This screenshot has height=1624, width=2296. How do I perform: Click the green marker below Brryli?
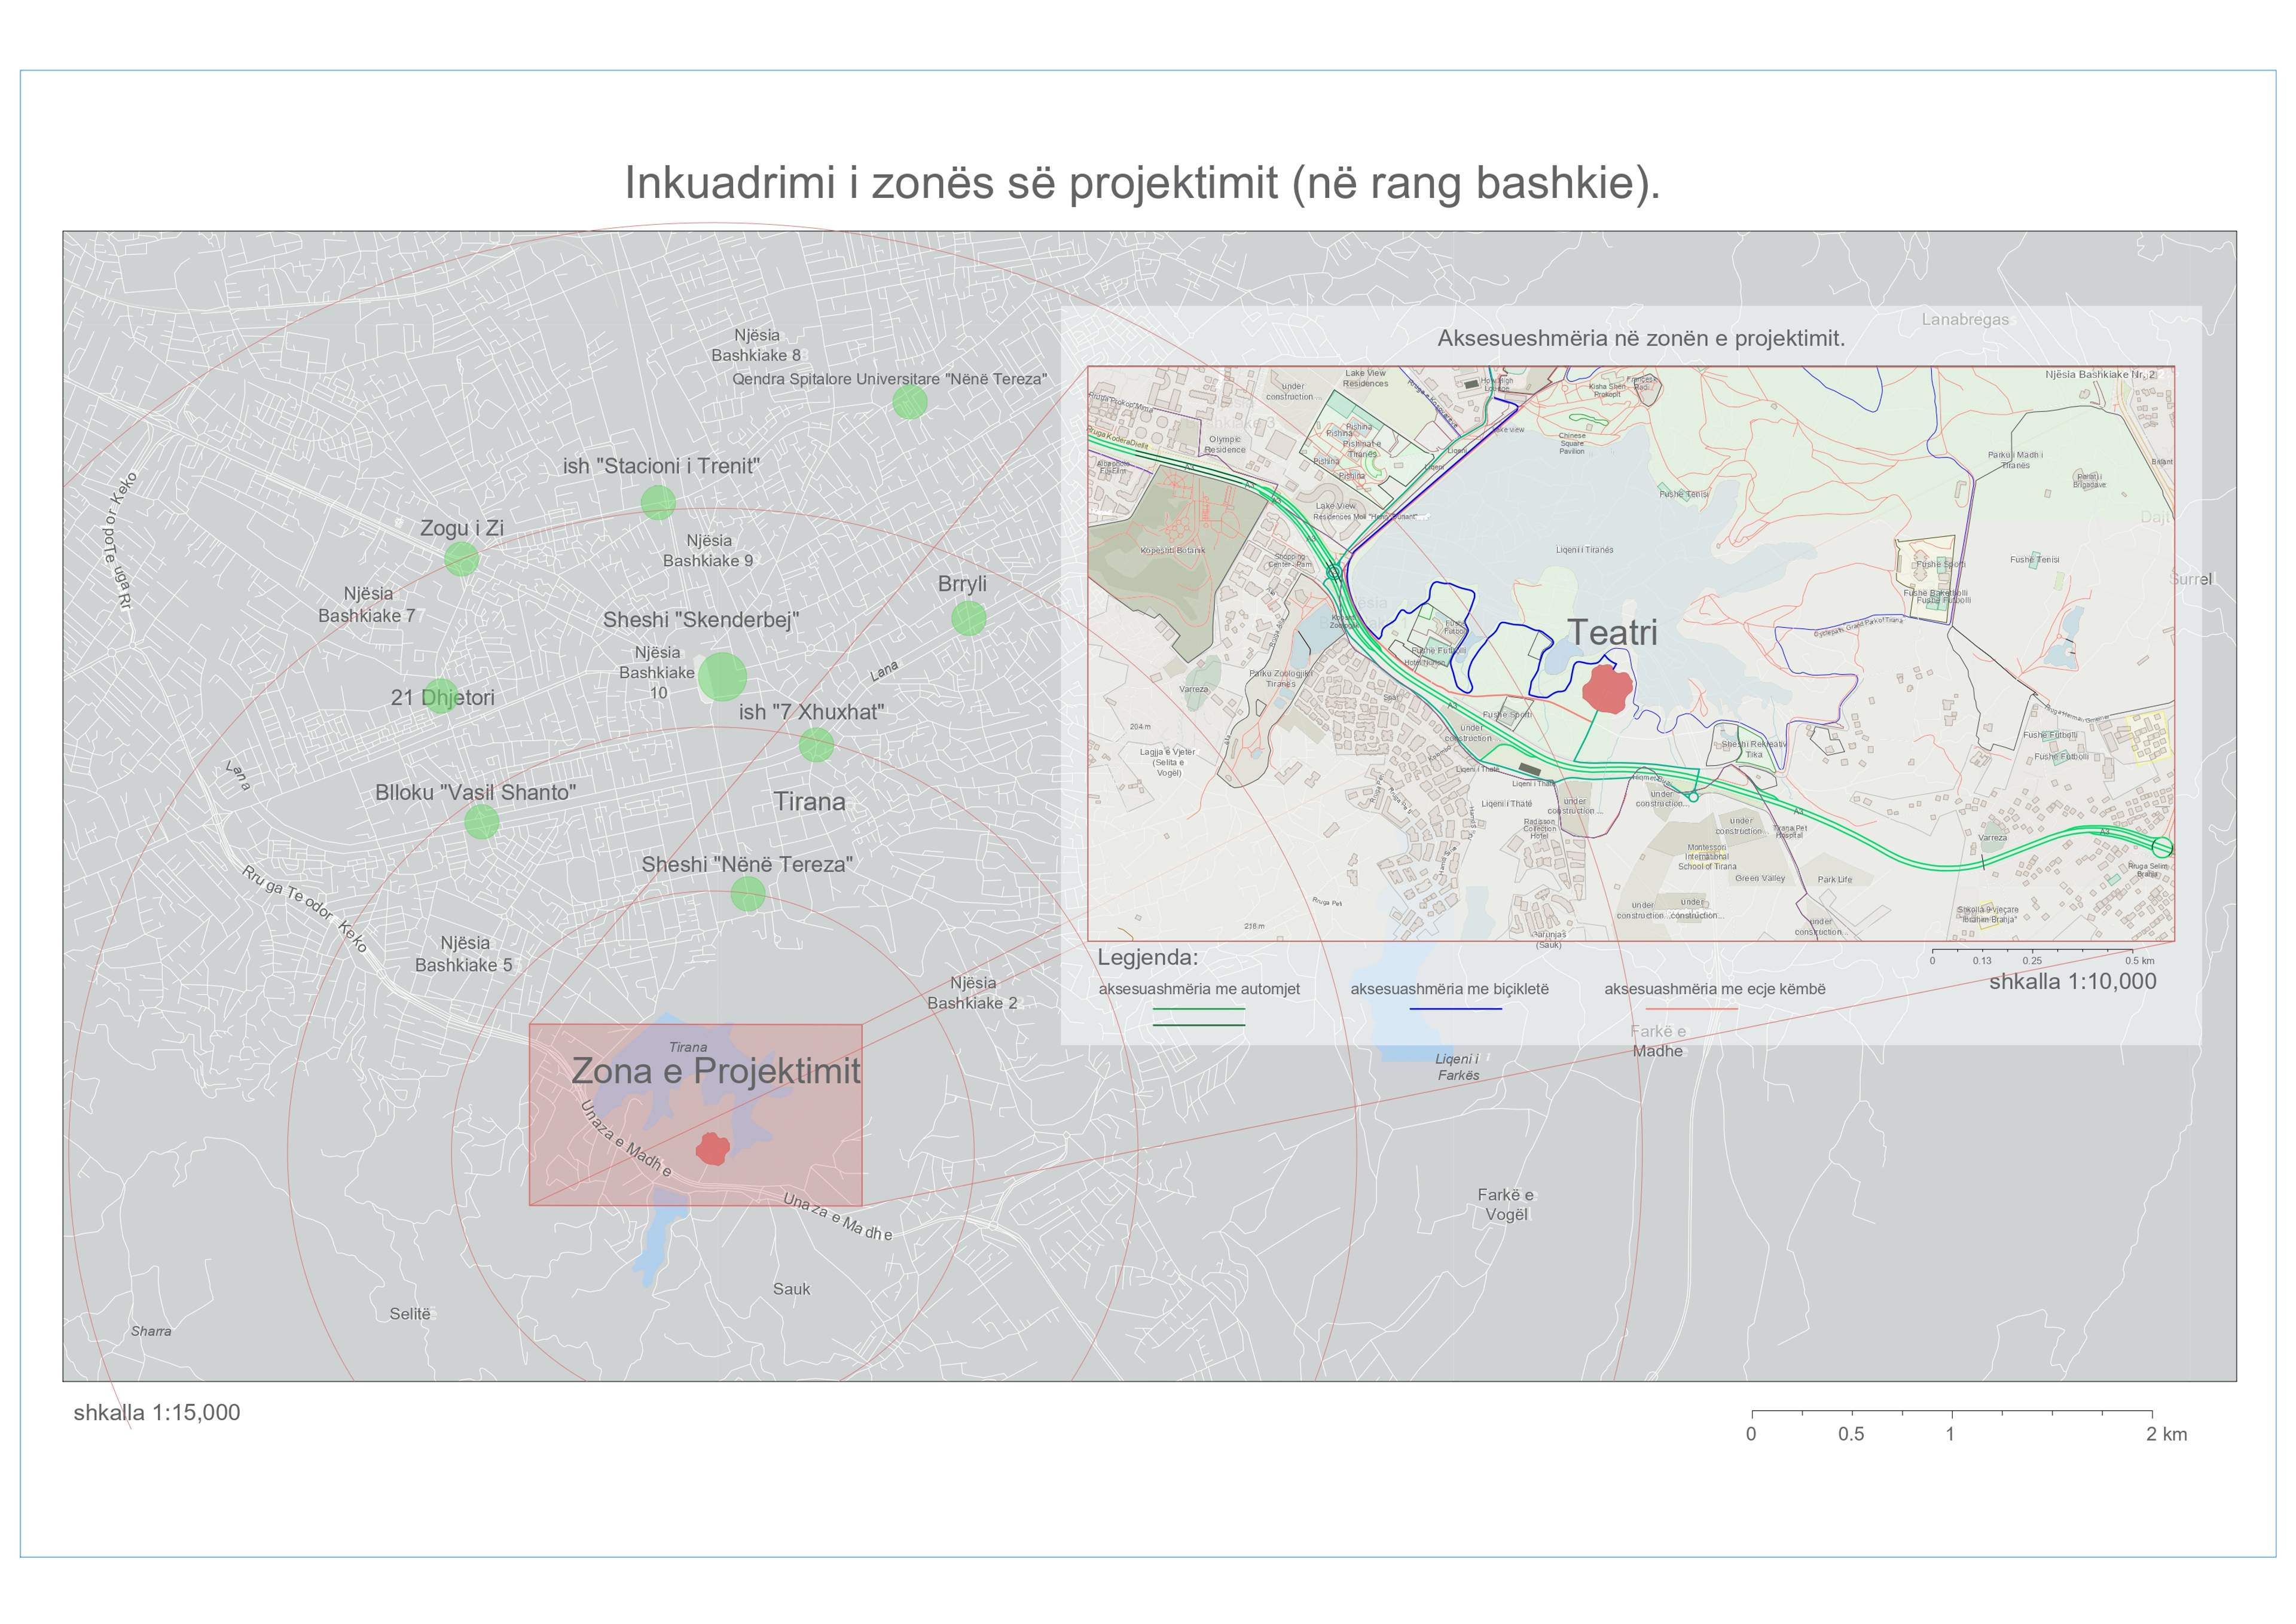tap(968, 619)
